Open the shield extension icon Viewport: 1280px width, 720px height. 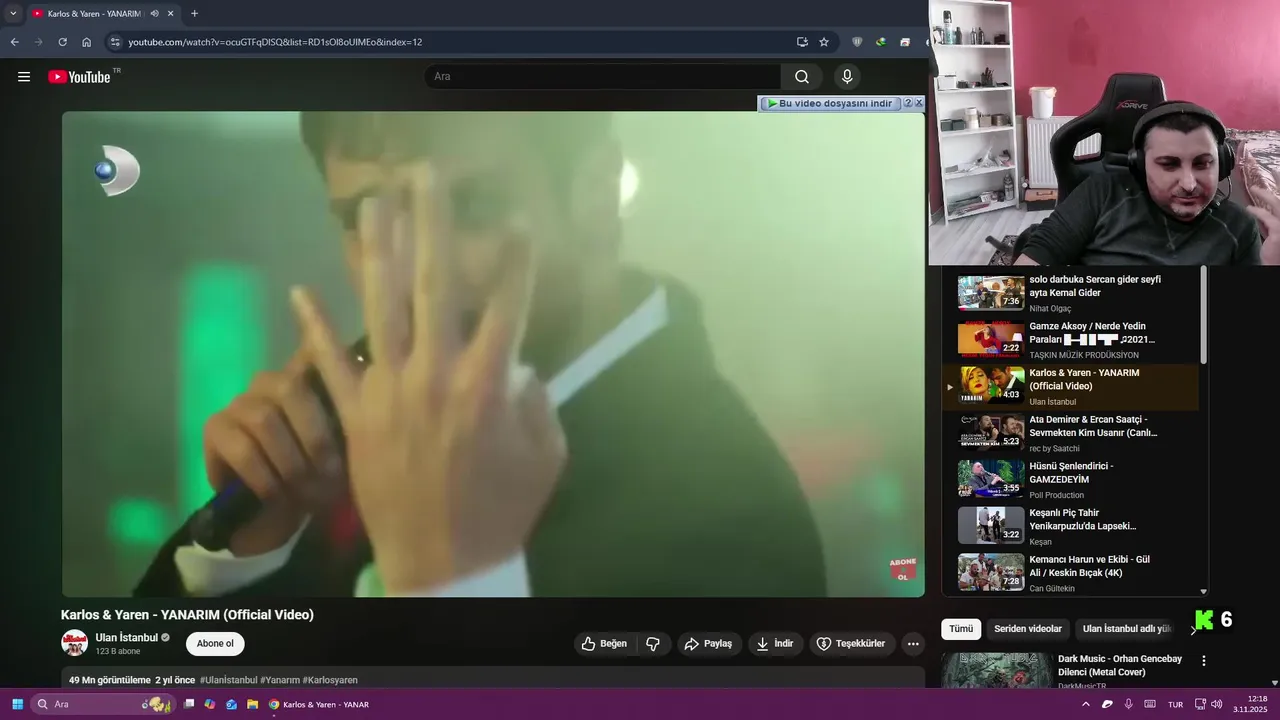(857, 42)
